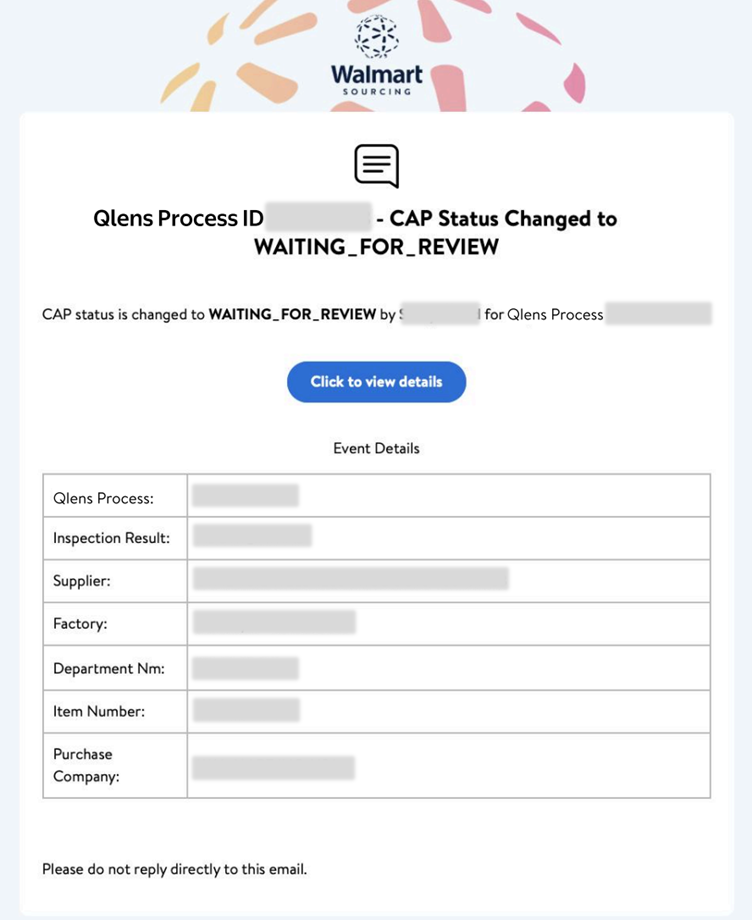752x920 pixels.
Task: Click the 'Qlens Process:' row label
Action: coord(103,497)
